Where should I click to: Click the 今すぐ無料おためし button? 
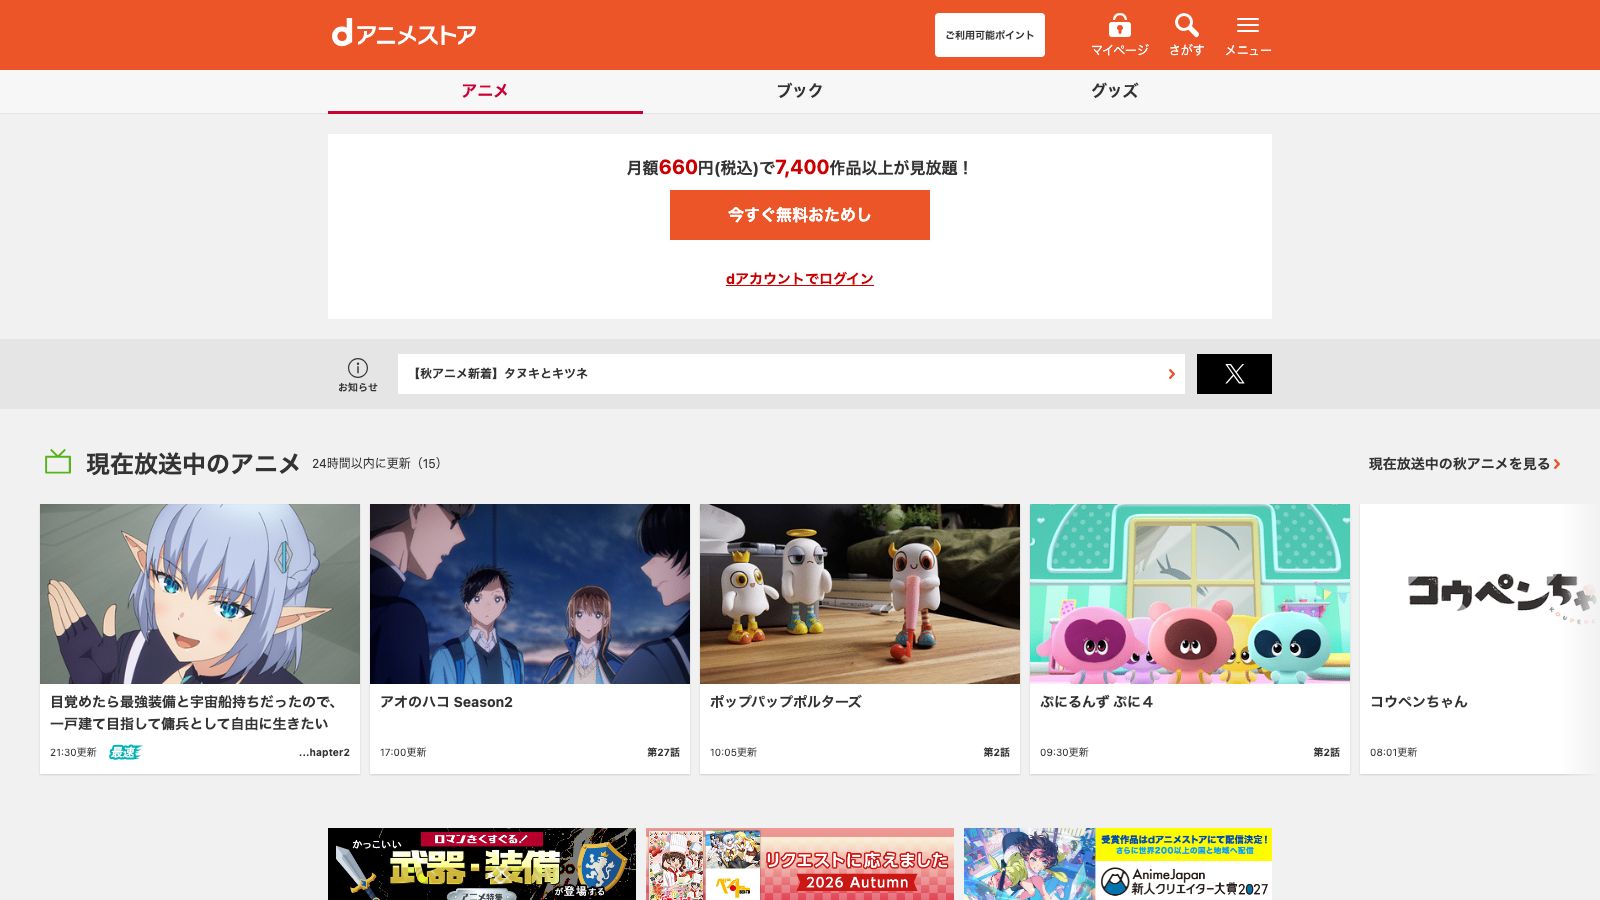[x=800, y=215]
